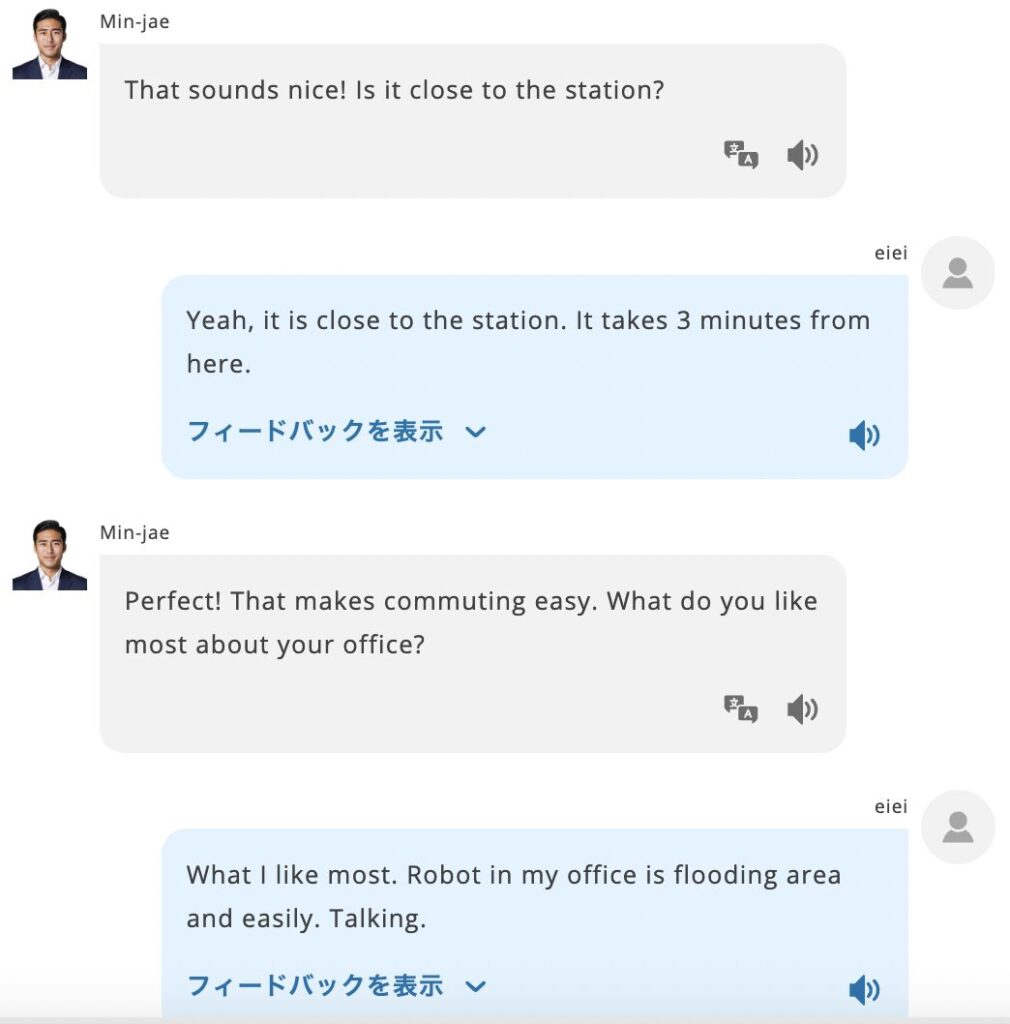Play audio for 'That sounds nice!' message
Image resolution: width=1010 pixels, height=1024 pixels.
pyautogui.click(x=802, y=155)
